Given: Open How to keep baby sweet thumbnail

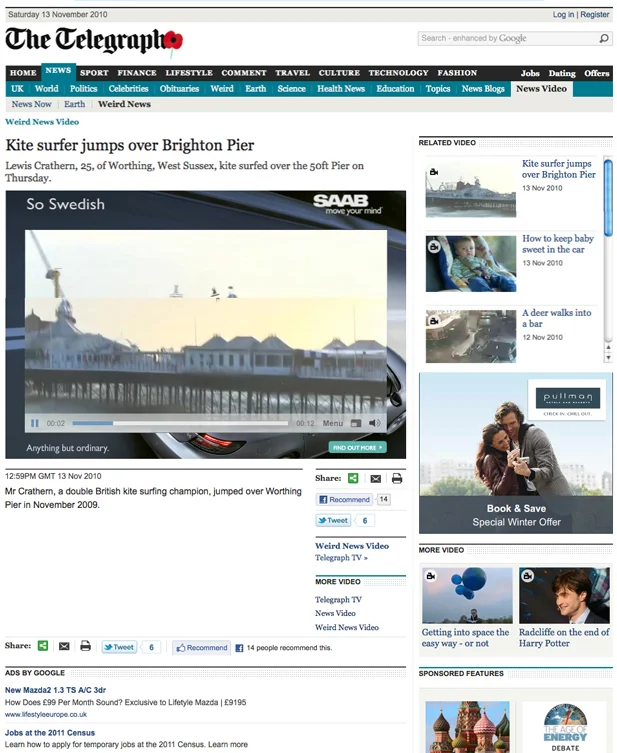Looking at the screenshot, I should click(x=471, y=264).
